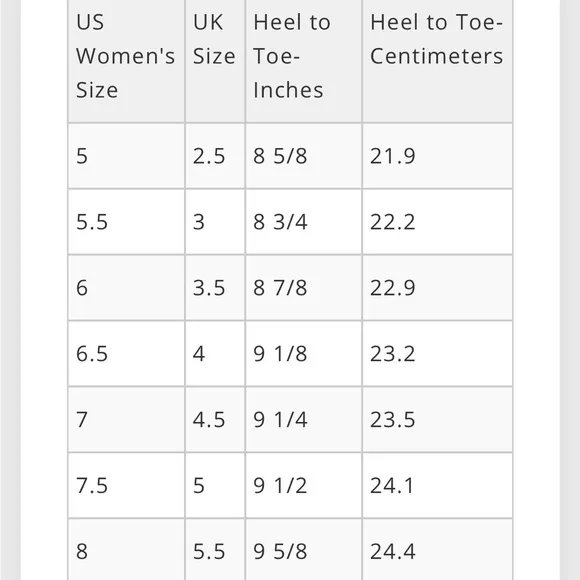Click the UK size 4.5 cell

point(215,419)
